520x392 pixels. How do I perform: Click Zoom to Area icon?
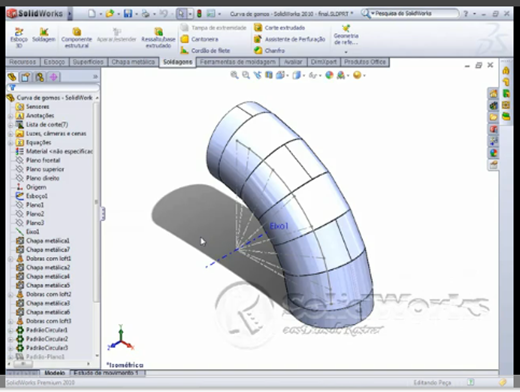pos(246,75)
